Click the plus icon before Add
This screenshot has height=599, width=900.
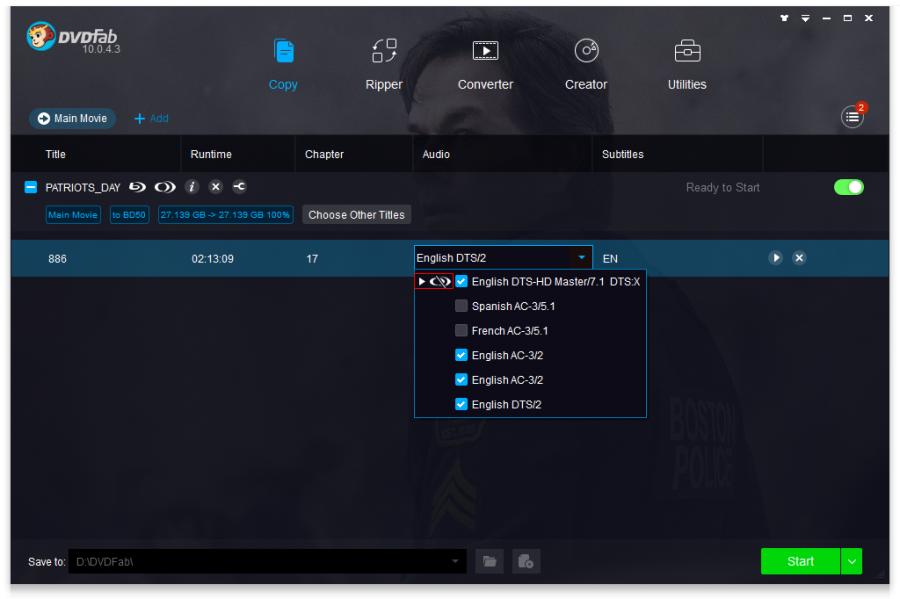pyautogui.click(x=139, y=118)
